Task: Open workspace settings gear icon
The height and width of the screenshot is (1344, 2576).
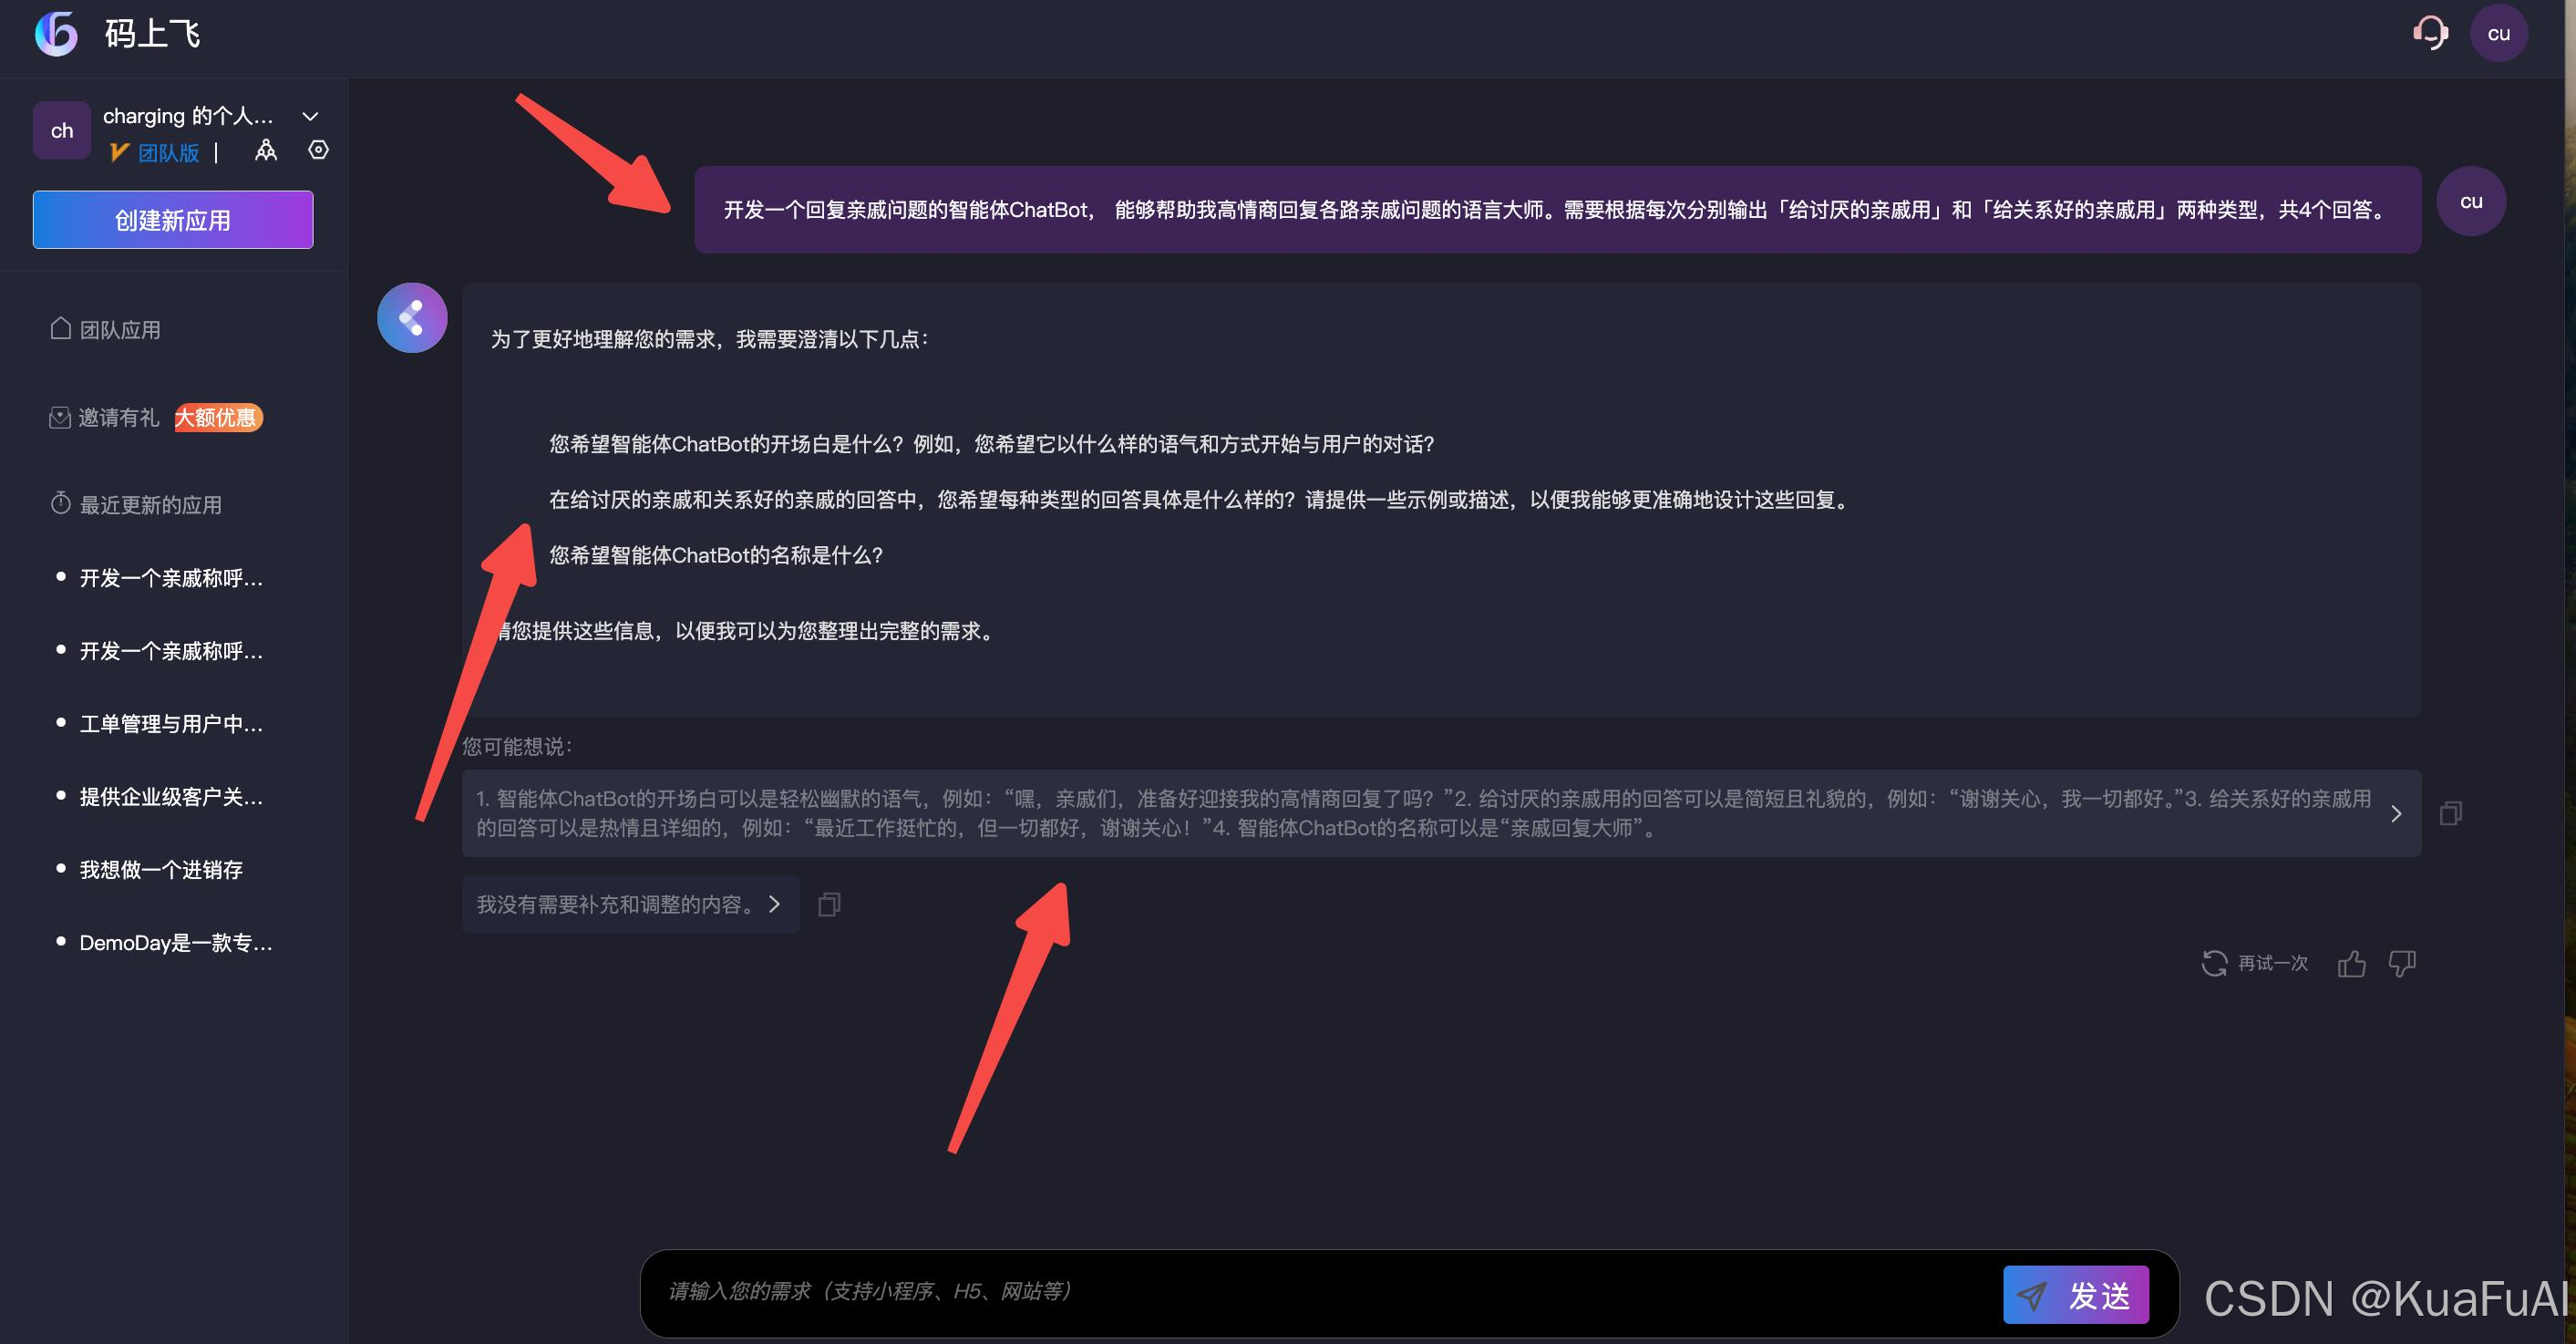Action: [x=318, y=150]
